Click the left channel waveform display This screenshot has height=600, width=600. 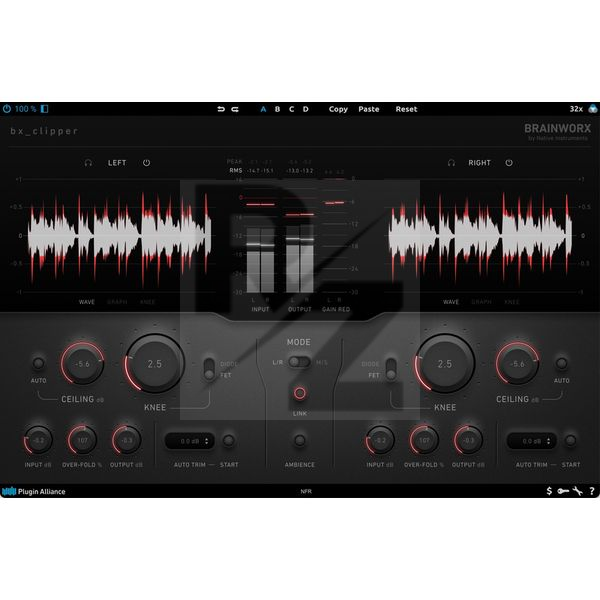[119, 236]
